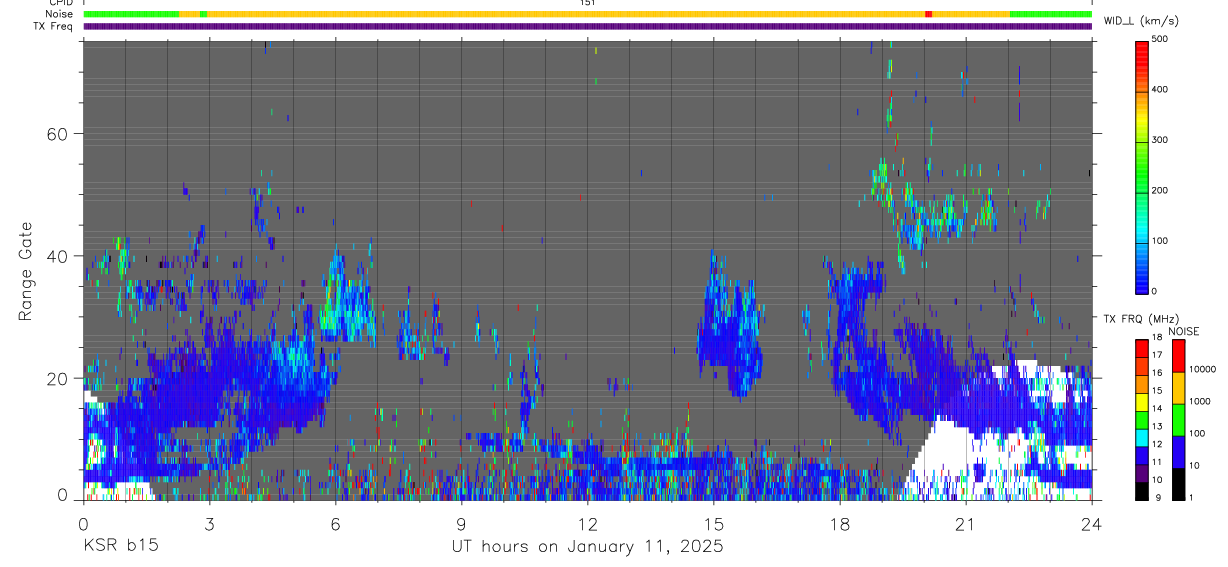Screen dimensions: 1228x567
Task: Click the x-axis tick label '24'
Action: pos(1091,524)
